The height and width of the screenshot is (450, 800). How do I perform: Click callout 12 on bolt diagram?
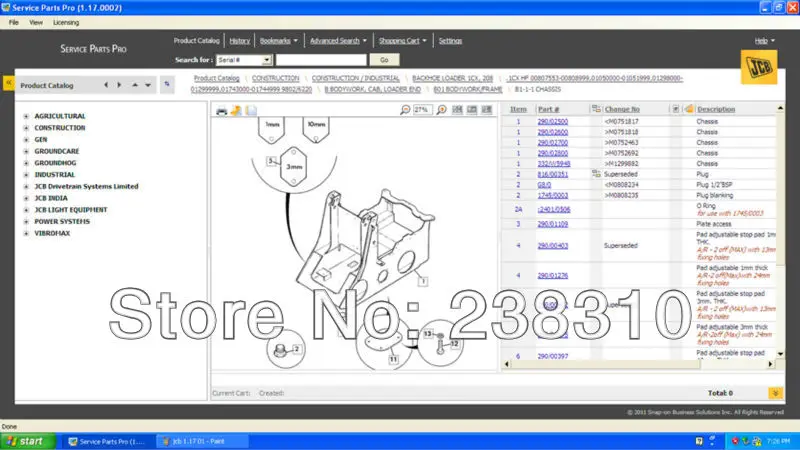pyautogui.click(x=454, y=344)
